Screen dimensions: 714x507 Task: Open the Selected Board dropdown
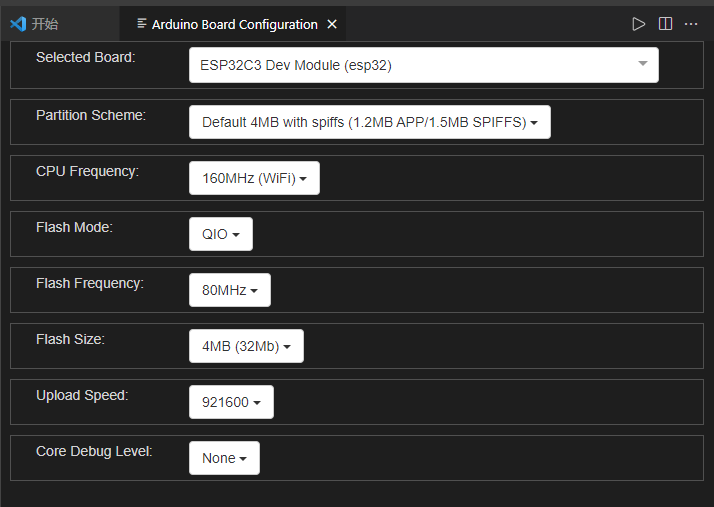click(423, 65)
